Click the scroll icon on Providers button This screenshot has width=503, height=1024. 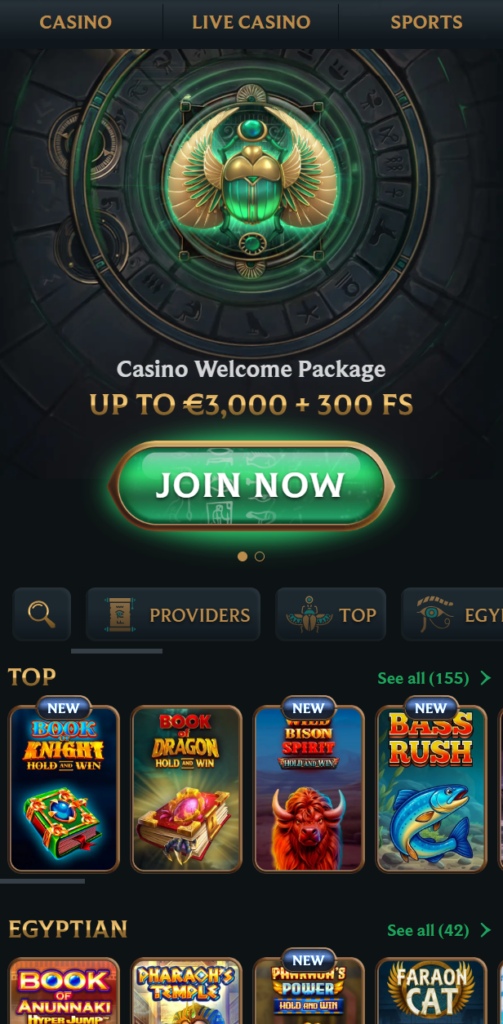point(119,615)
